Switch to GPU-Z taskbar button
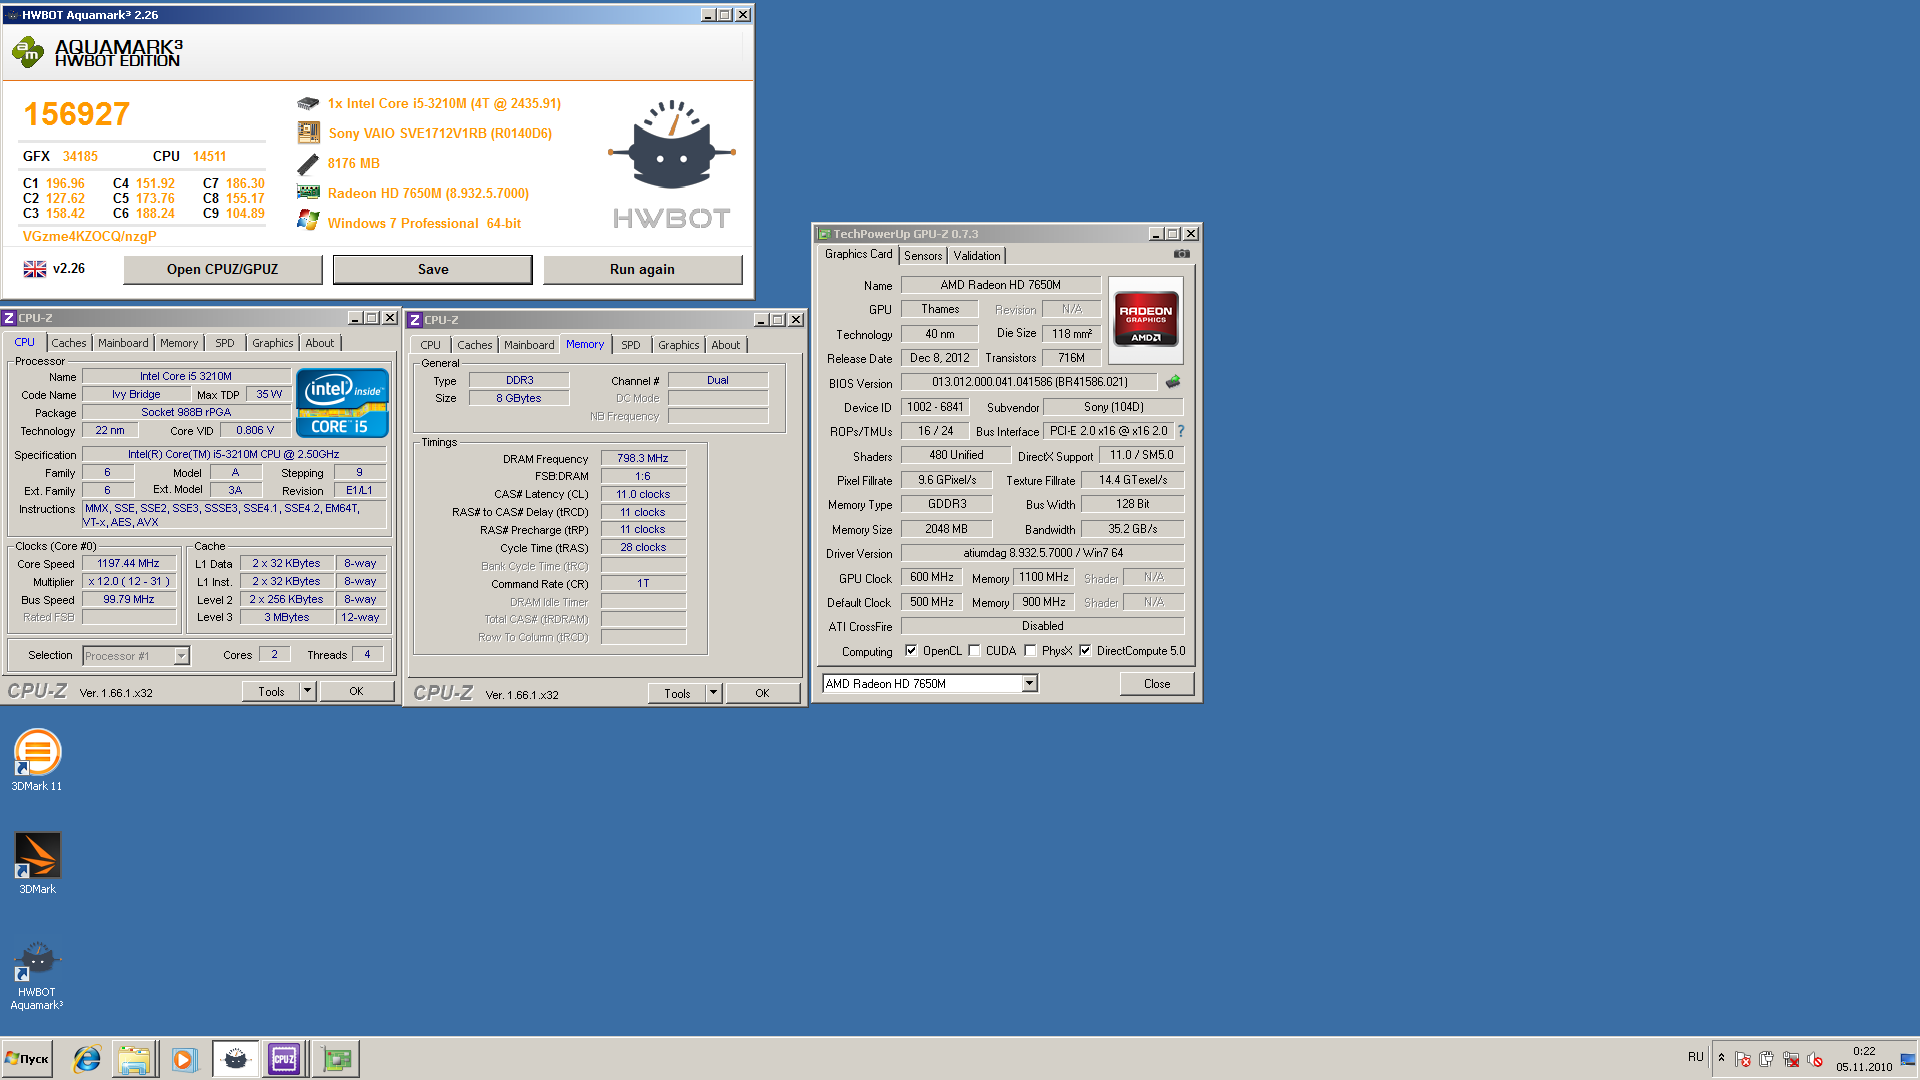 337,1059
